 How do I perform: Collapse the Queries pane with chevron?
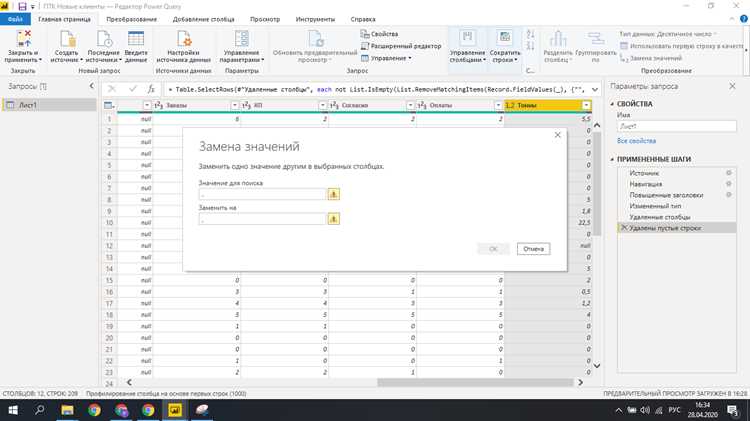pyautogui.click(x=91, y=86)
